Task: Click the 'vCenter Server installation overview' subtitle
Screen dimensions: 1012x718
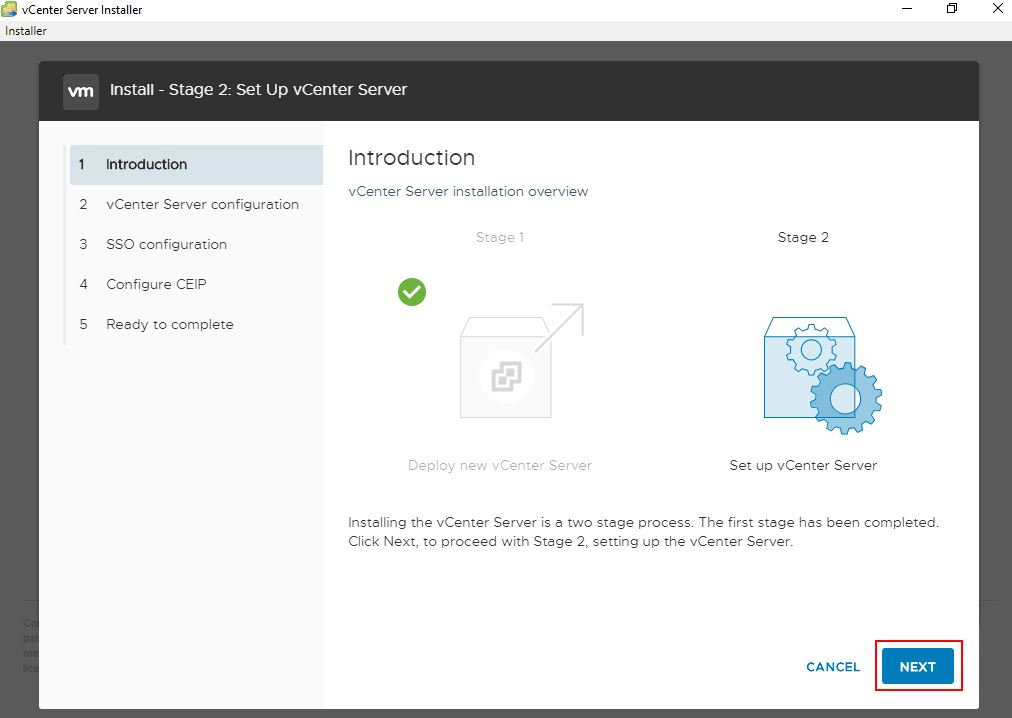Action: 468,191
